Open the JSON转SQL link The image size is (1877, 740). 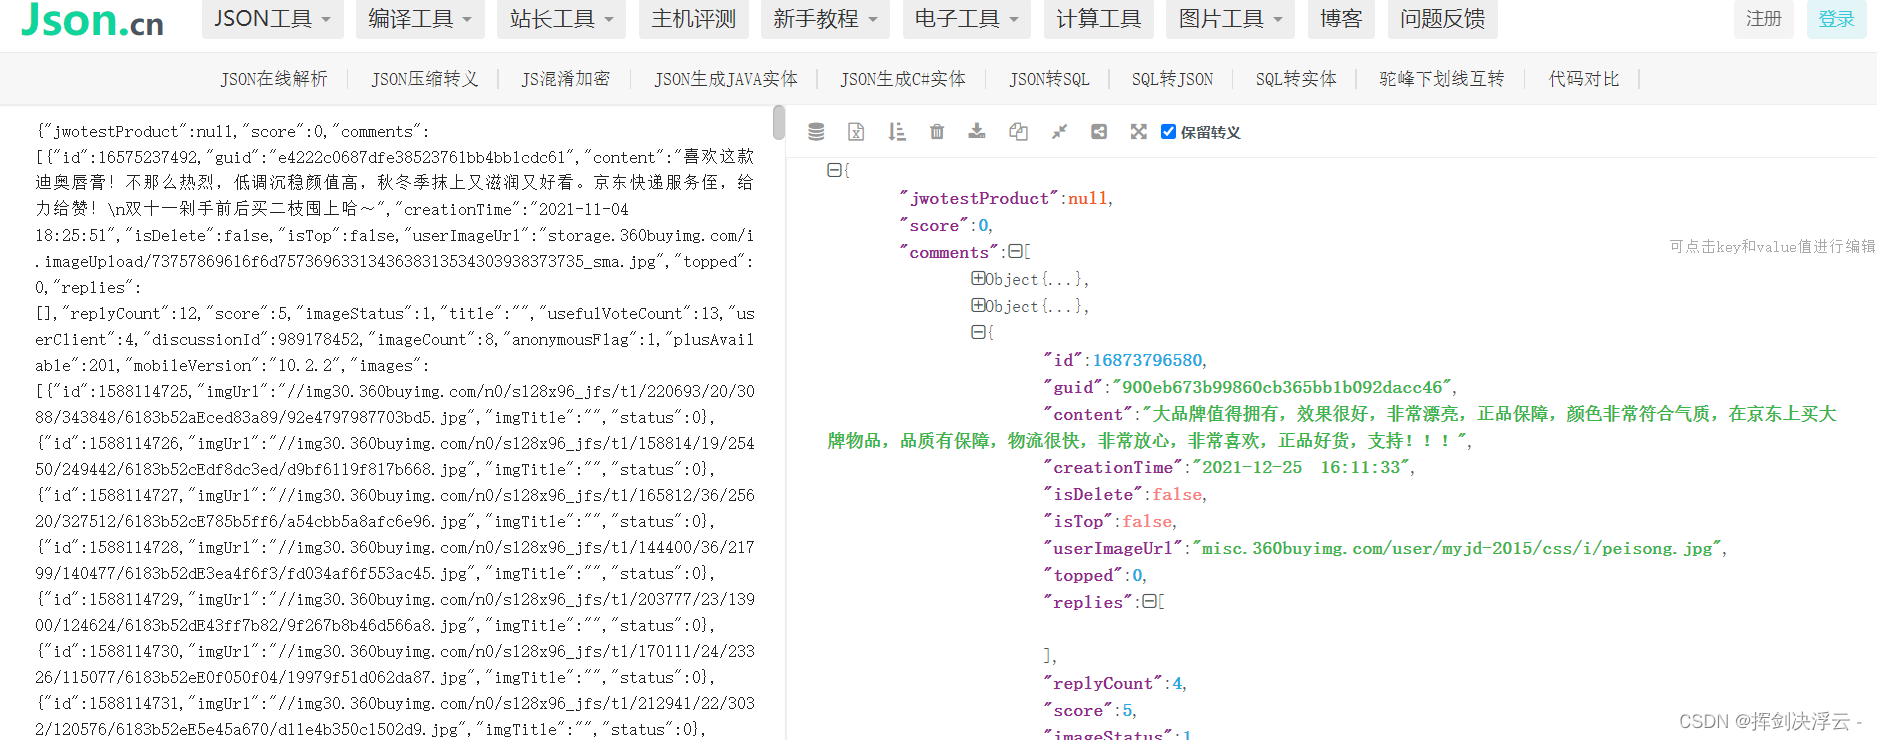pos(1049,79)
